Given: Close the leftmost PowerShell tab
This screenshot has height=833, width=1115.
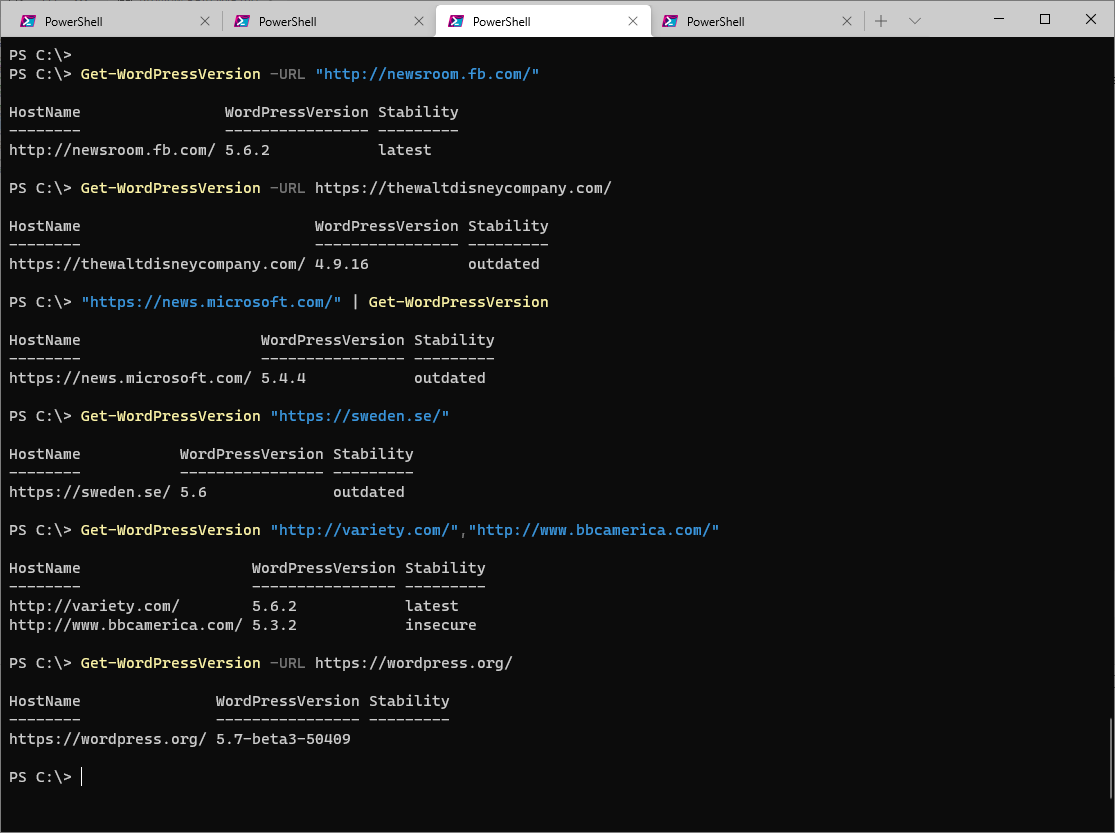Looking at the screenshot, I should coord(205,21).
